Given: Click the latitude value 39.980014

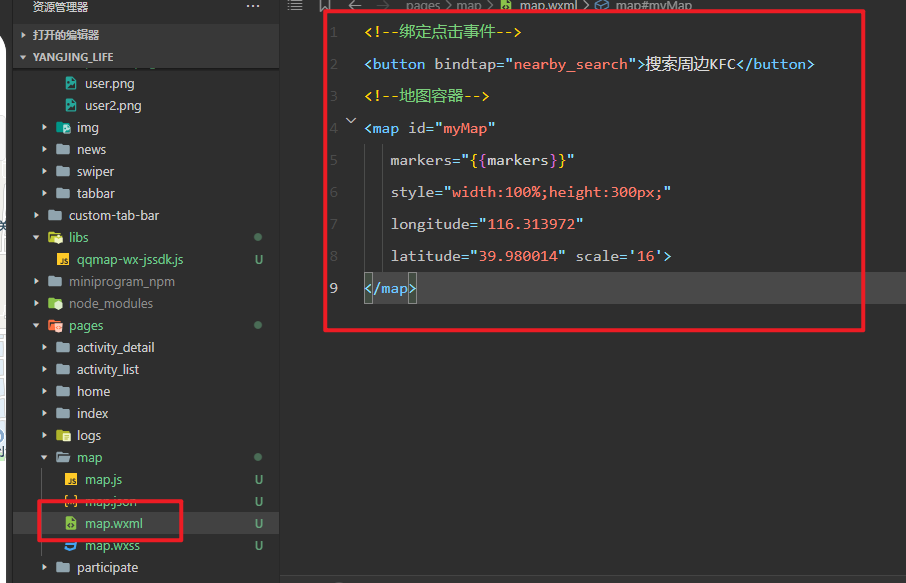Looking at the screenshot, I should point(518,256).
